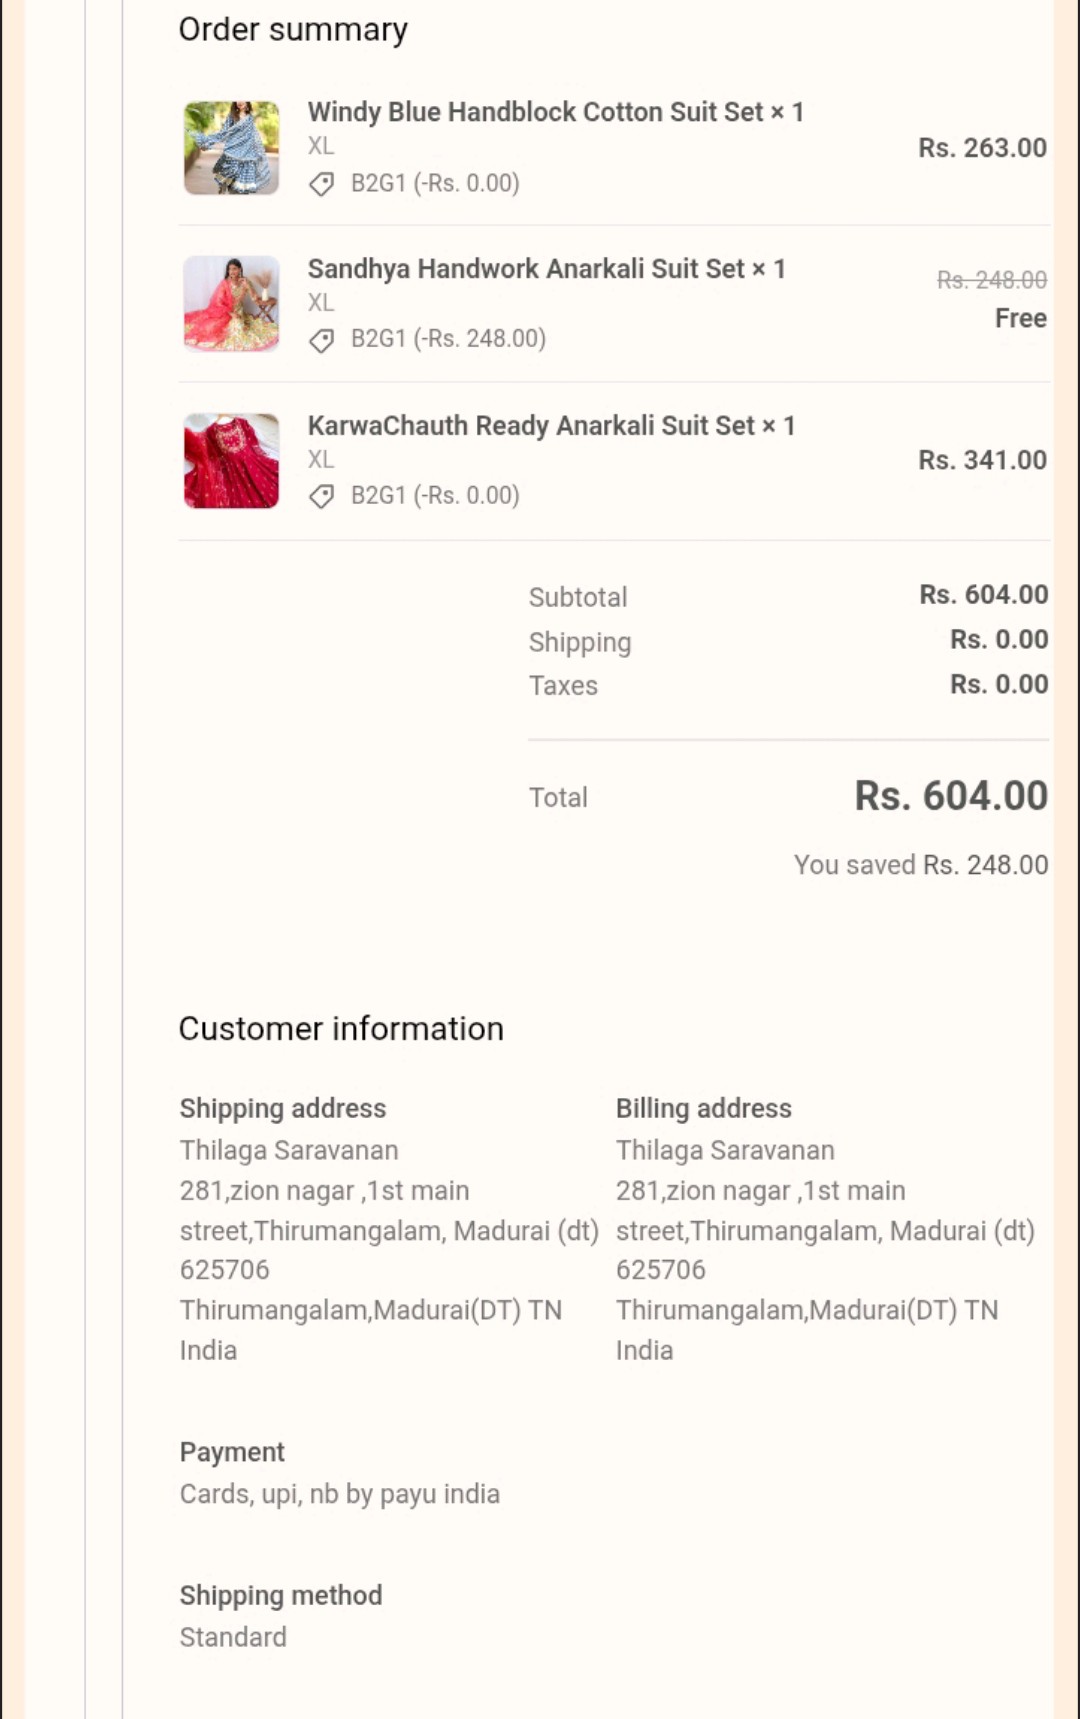Click the discount tag icon under KarwaChauth Ready
This screenshot has height=1719, width=1080.
[x=321, y=497]
